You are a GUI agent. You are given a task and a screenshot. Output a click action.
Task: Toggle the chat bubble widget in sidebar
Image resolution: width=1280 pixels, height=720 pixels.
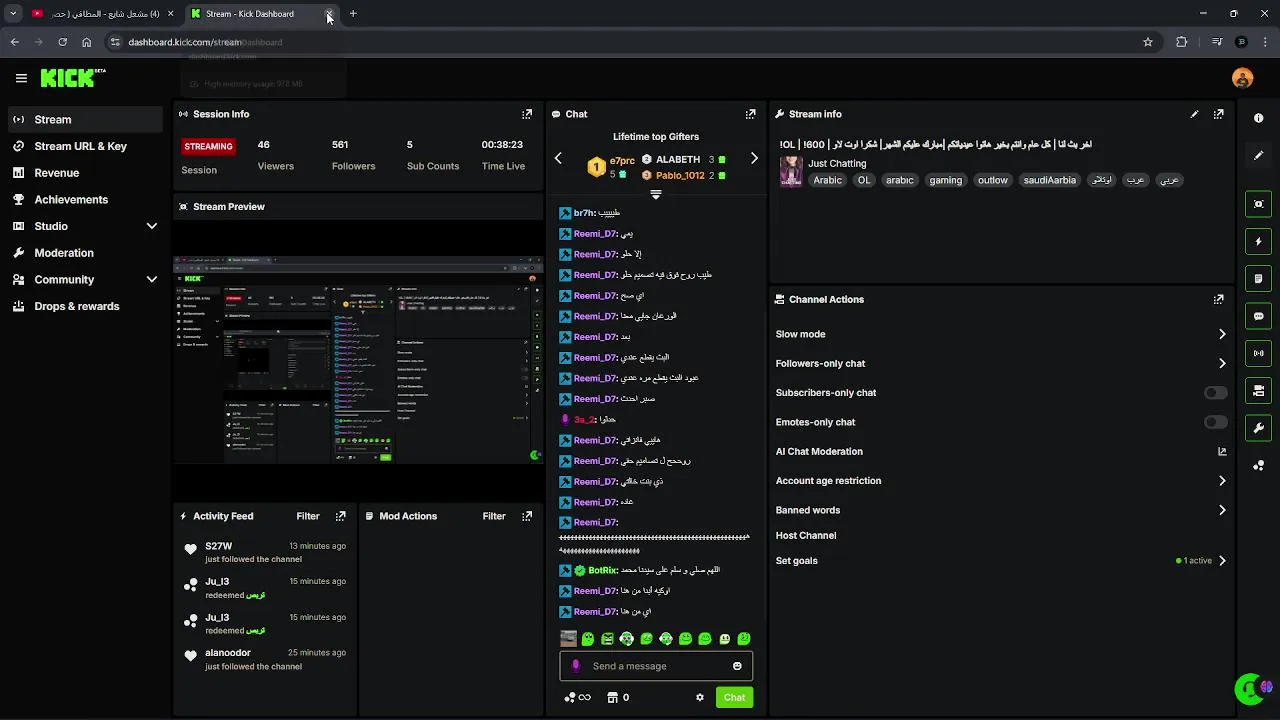coord(1258,316)
